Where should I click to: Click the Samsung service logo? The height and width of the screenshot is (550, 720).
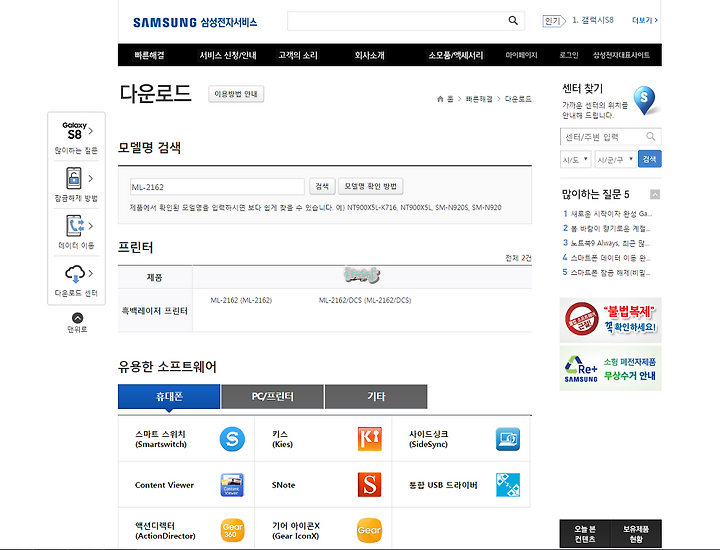pos(195,22)
